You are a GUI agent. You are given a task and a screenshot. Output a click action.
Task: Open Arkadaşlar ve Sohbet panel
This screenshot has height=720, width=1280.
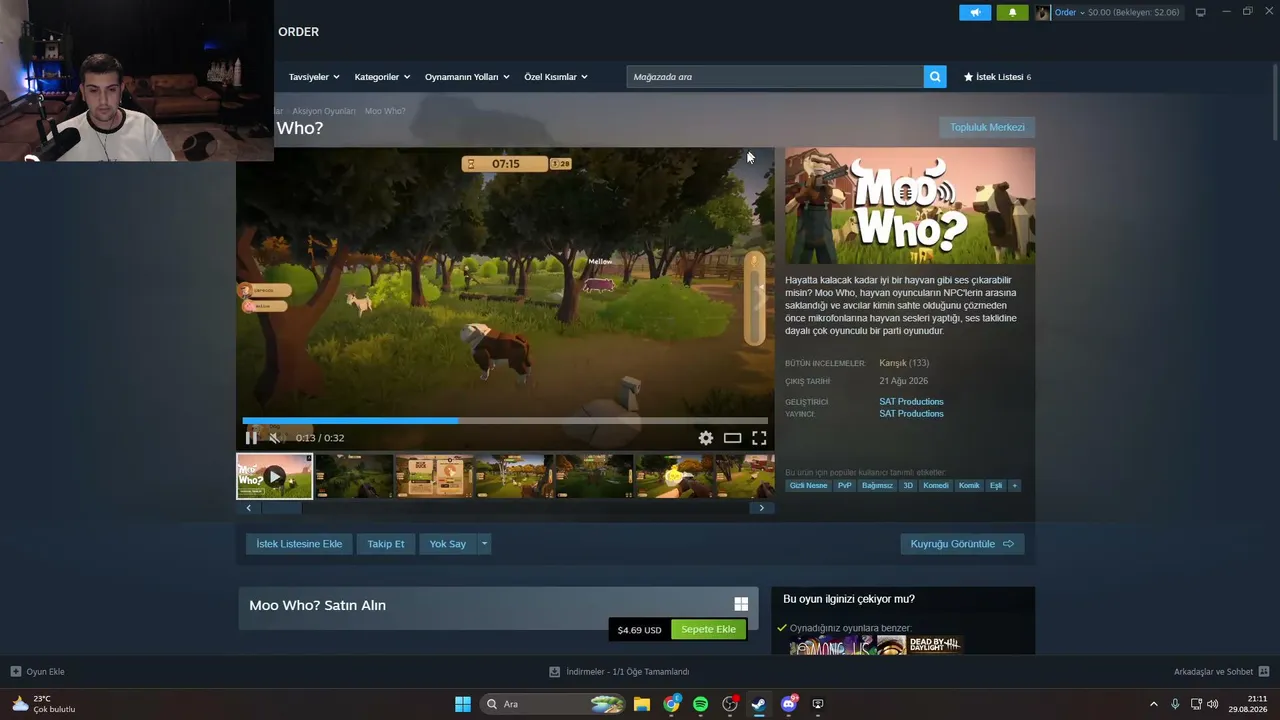click(1221, 672)
